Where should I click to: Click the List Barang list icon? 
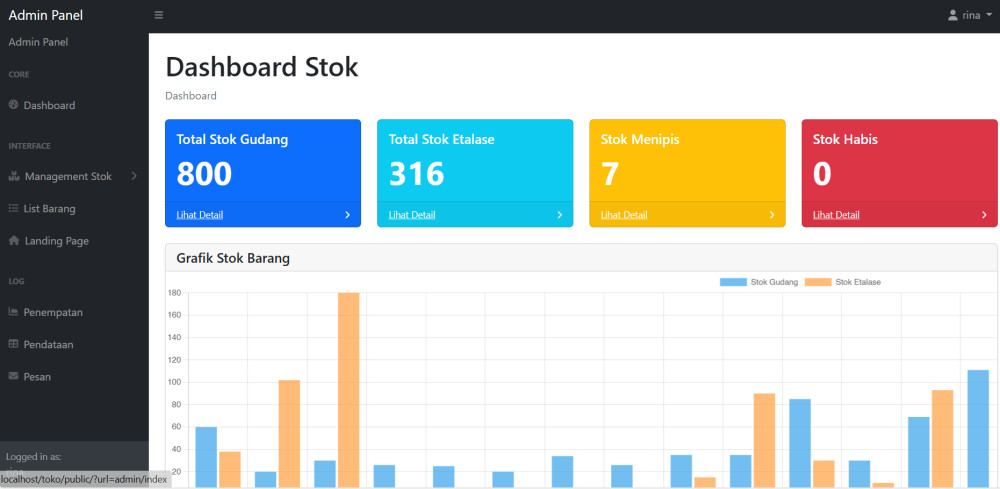[x=14, y=209]
